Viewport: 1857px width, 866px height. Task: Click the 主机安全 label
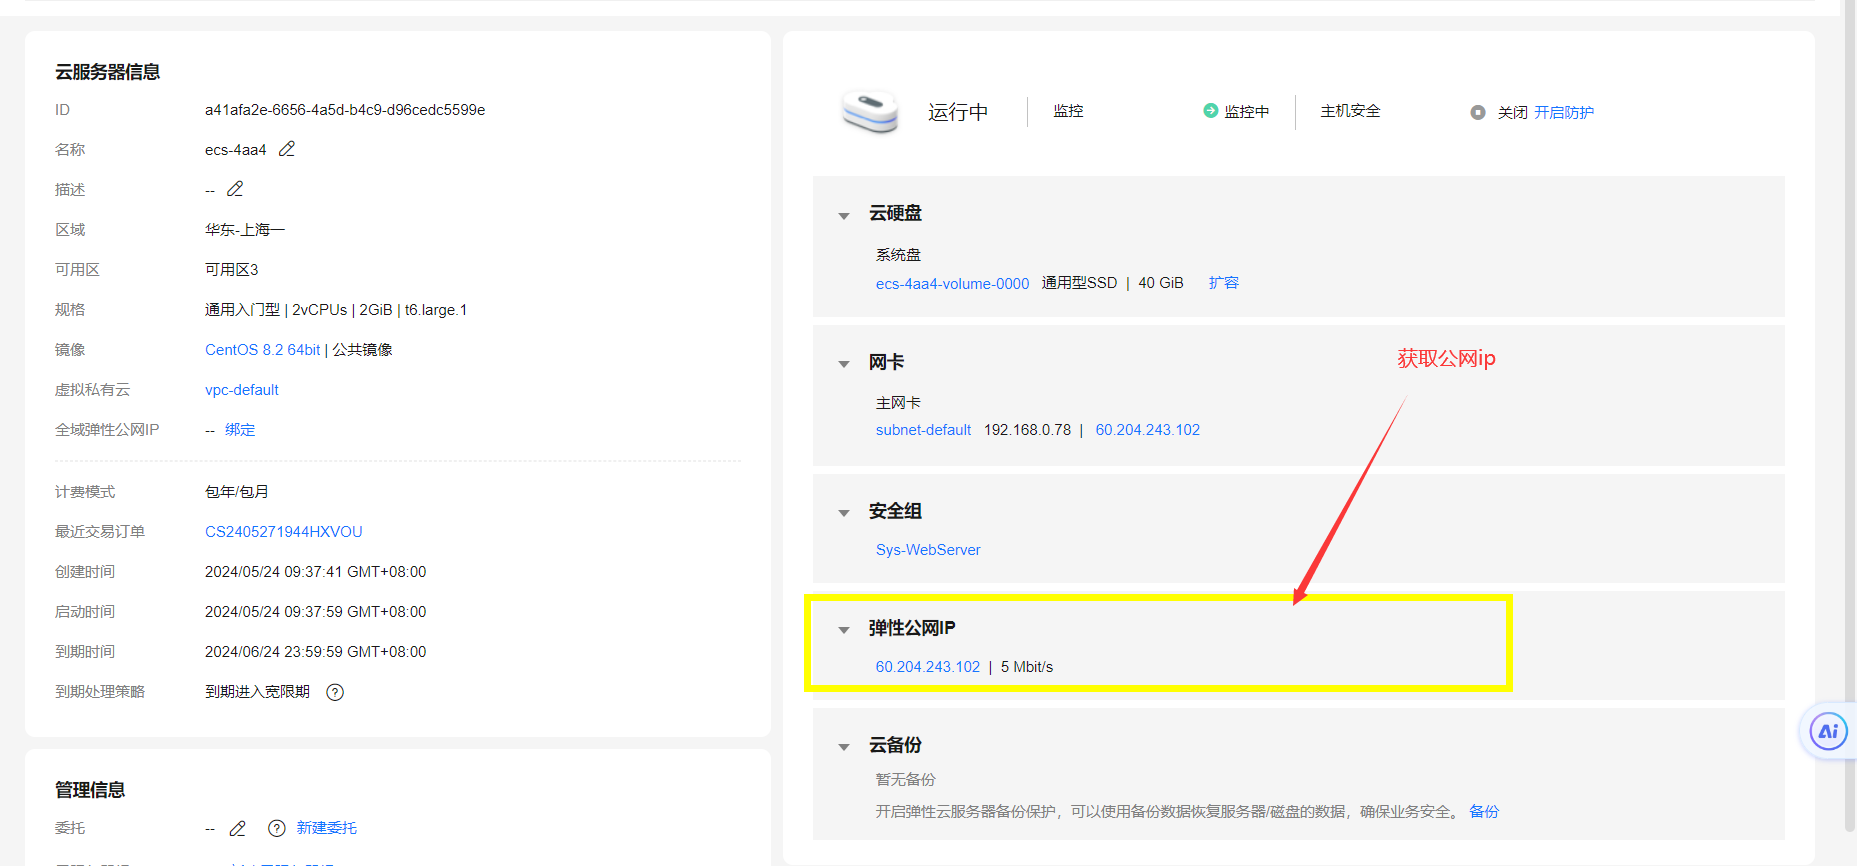(x=1351, y=111)
